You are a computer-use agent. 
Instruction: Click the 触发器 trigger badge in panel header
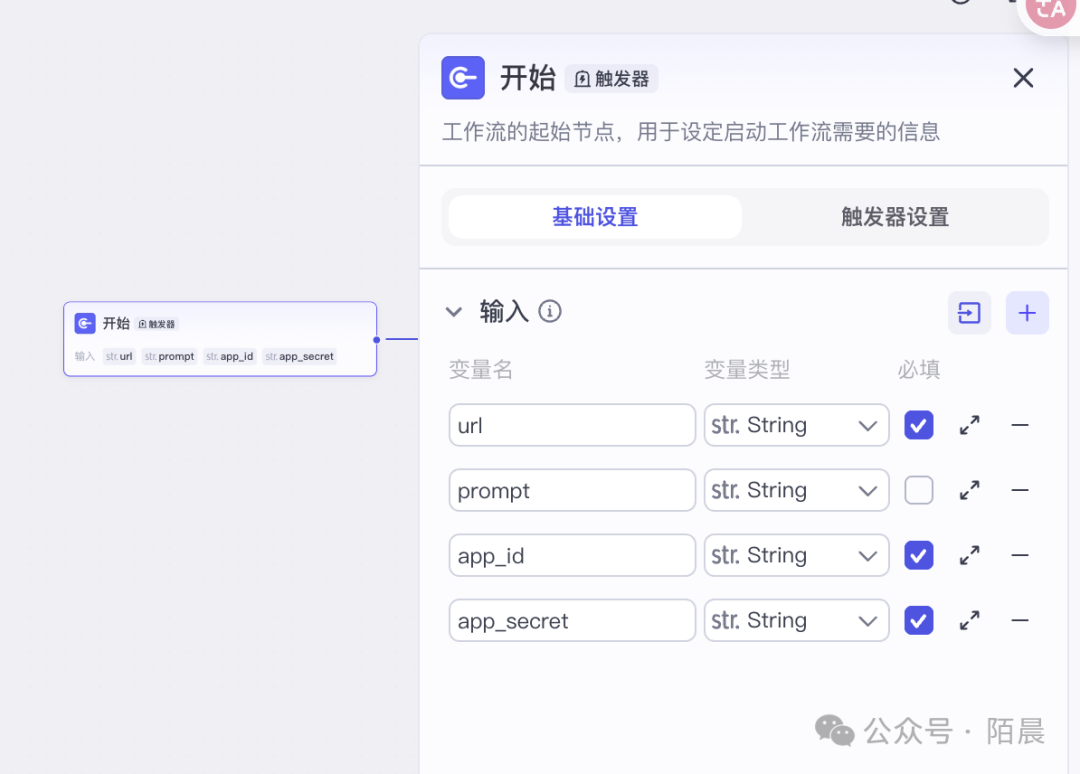point(612,79)
